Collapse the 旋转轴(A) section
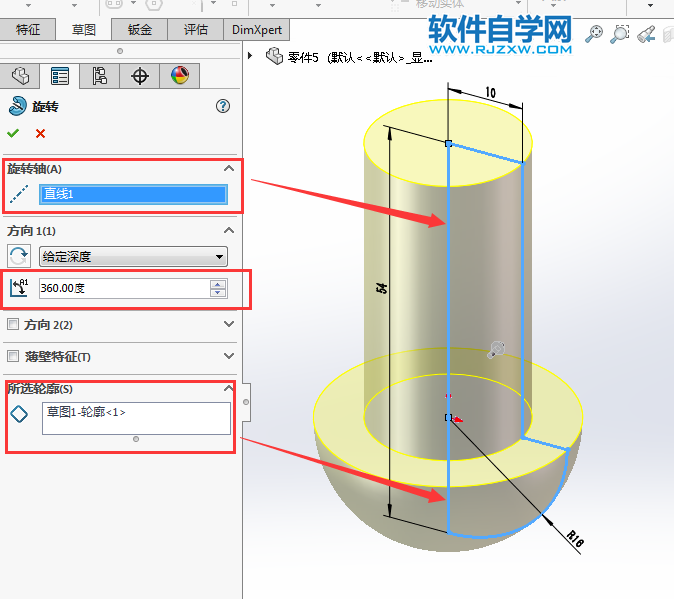The image size is (674, 599). click(x=229, y=168)
